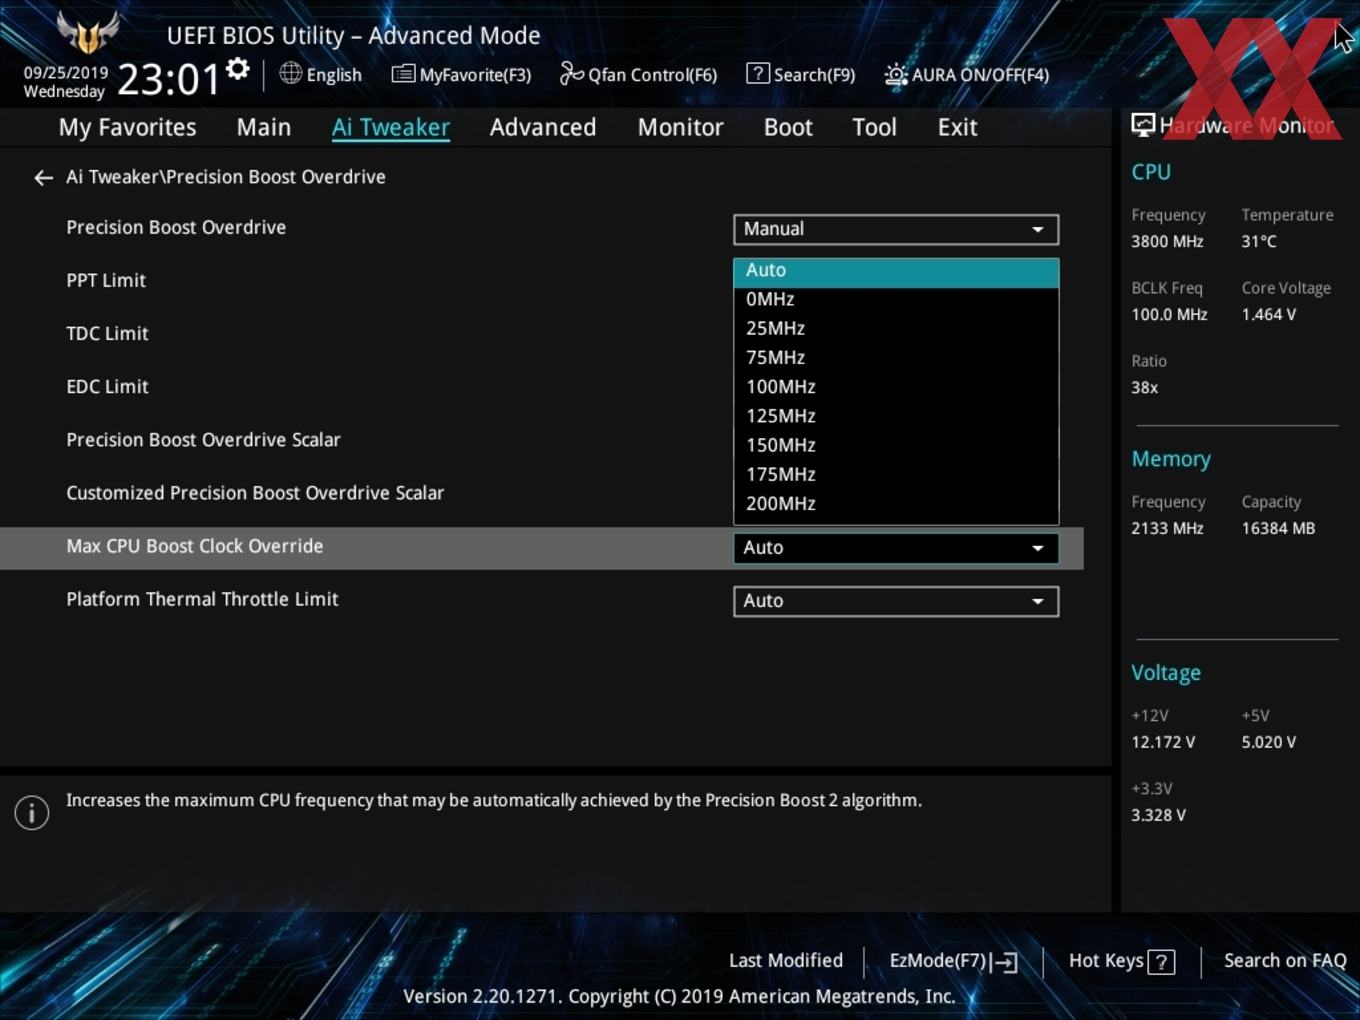
Task: Click the Precision Boost Overdrive label
Action: pos(176,227)
